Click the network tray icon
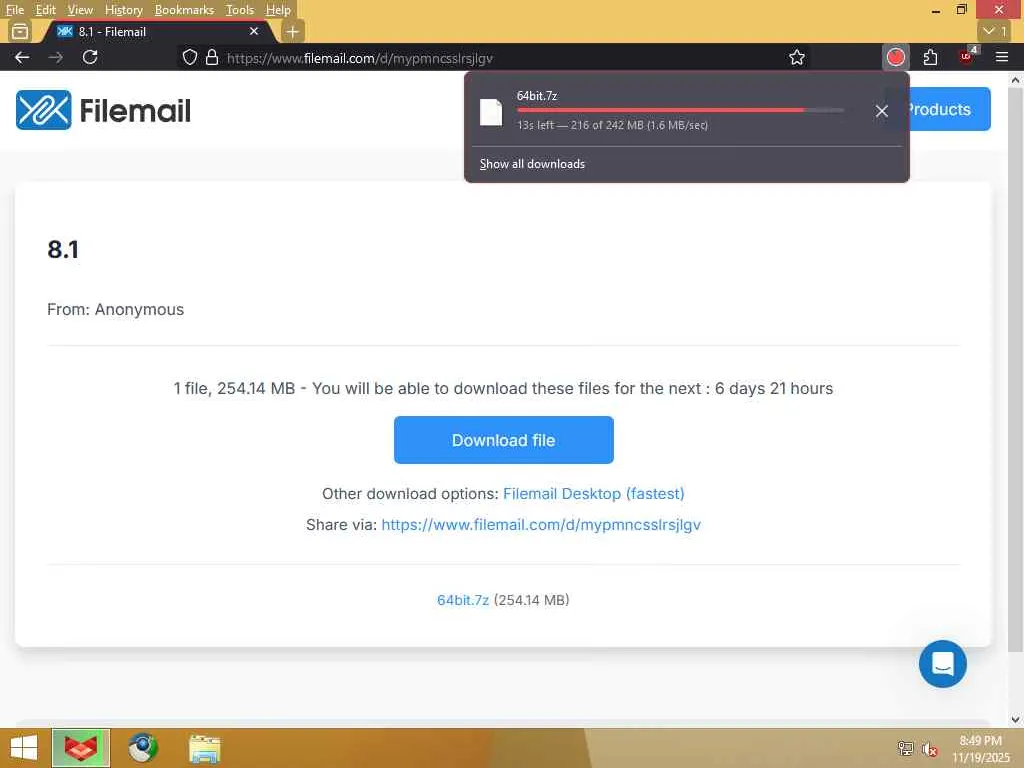This screenshot has width=1024, height=768. 906,748
